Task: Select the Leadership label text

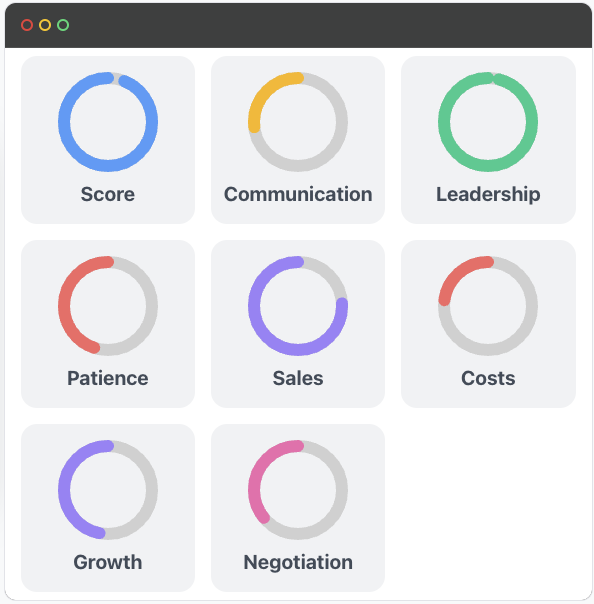Action: point(488,194)
